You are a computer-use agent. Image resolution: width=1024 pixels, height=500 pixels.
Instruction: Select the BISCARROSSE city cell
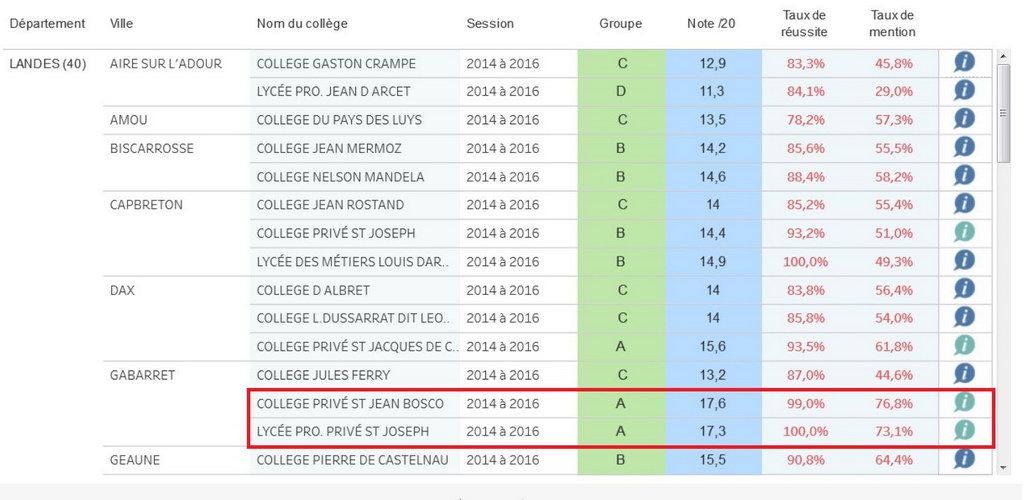[x=152, y=148]
